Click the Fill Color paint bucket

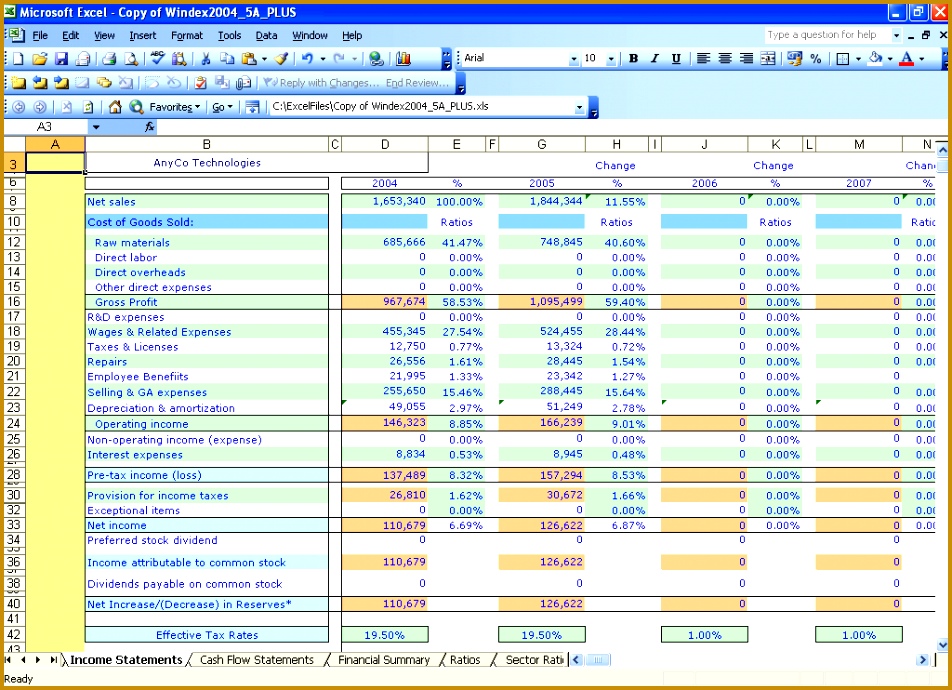pos(876,58)
